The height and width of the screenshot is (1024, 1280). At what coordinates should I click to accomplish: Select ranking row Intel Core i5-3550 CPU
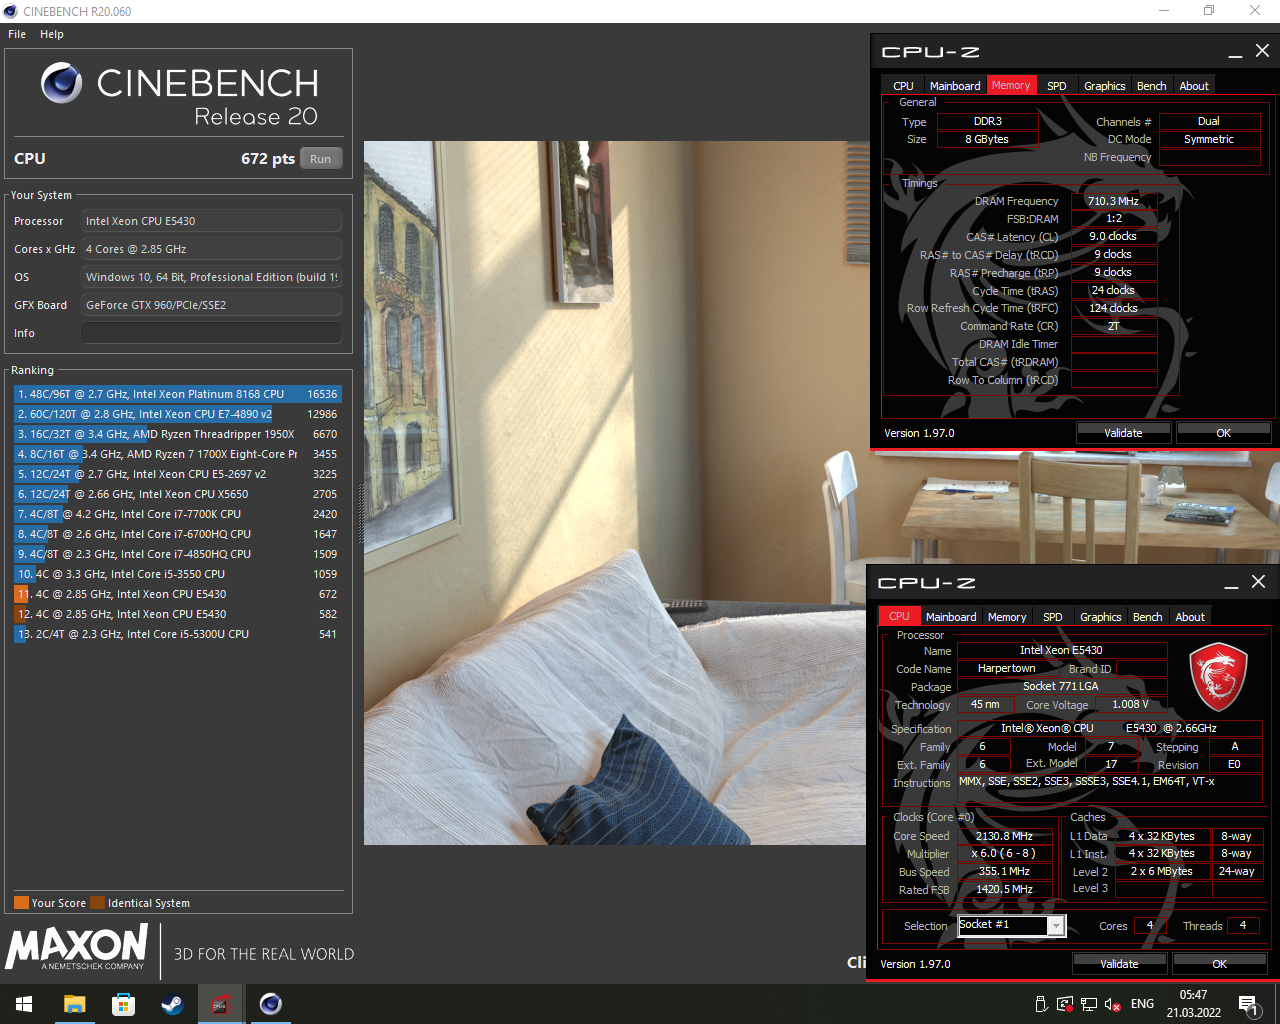(177, 574)
